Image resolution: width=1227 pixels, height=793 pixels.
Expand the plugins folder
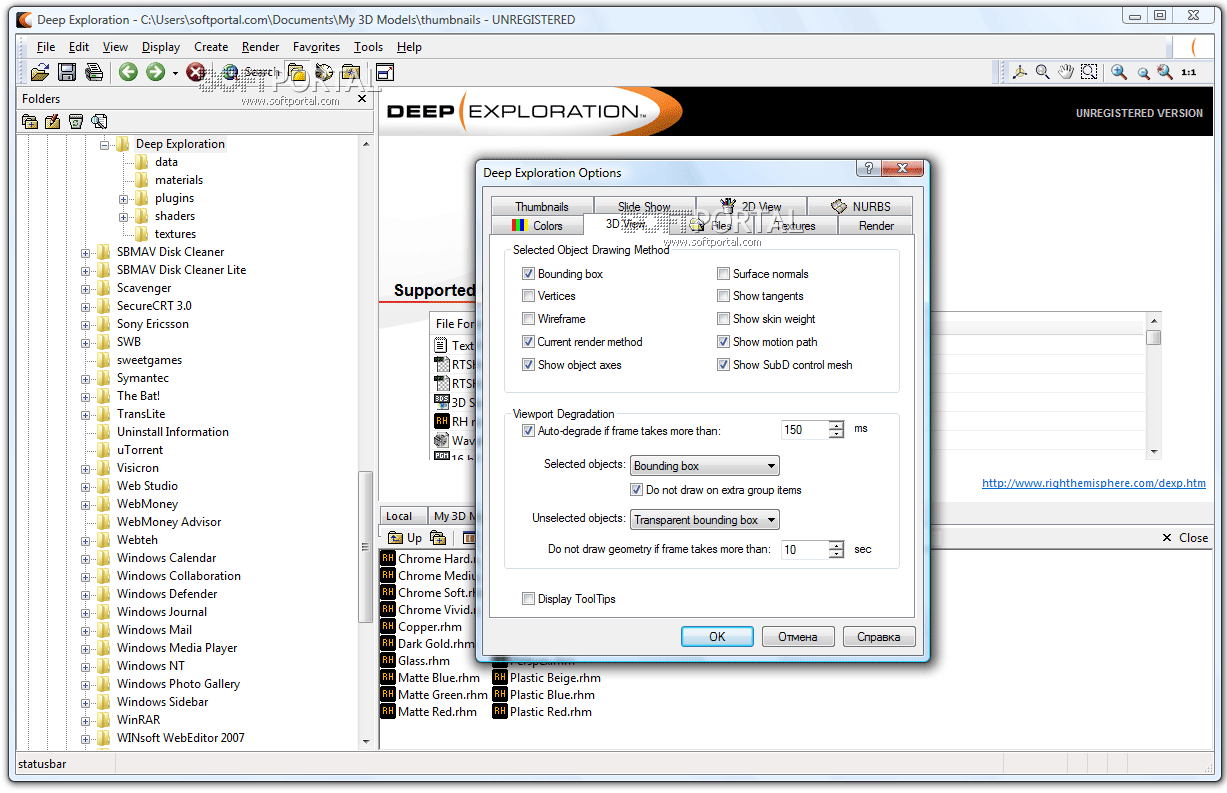(x=124, y=198)
